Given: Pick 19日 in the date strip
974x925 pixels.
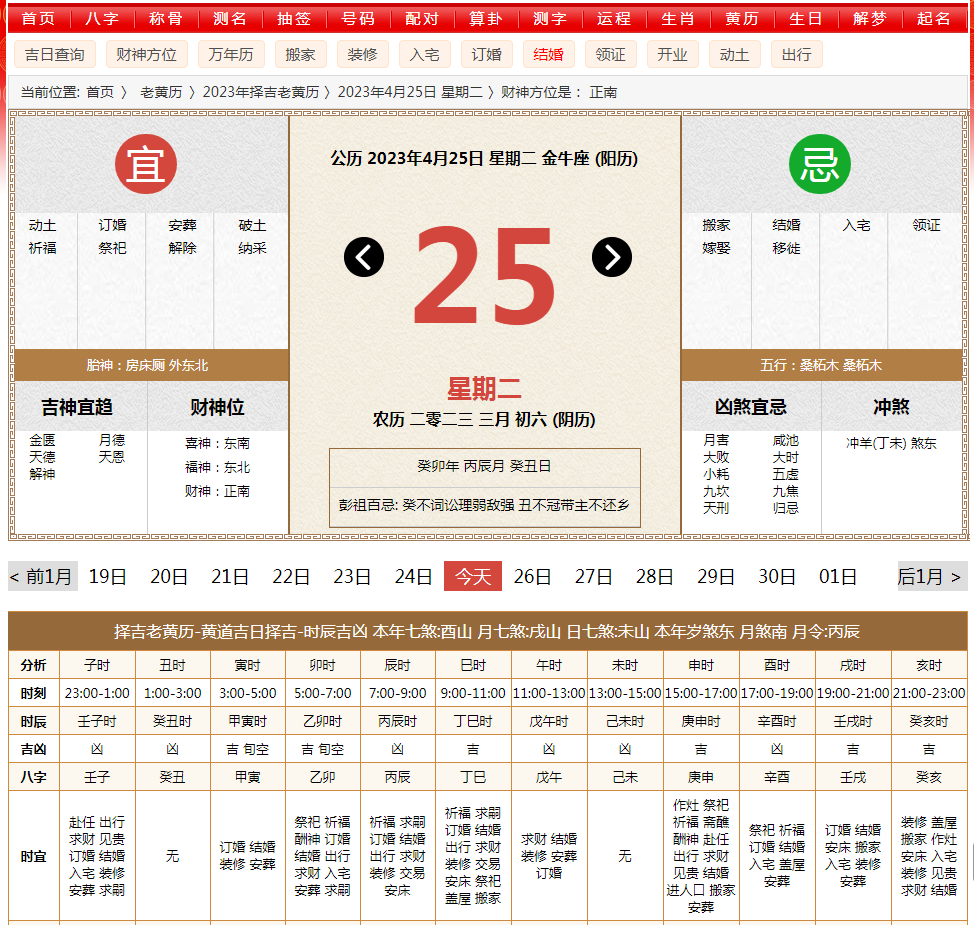Looking at the screenshot, I should coord(108,576).
